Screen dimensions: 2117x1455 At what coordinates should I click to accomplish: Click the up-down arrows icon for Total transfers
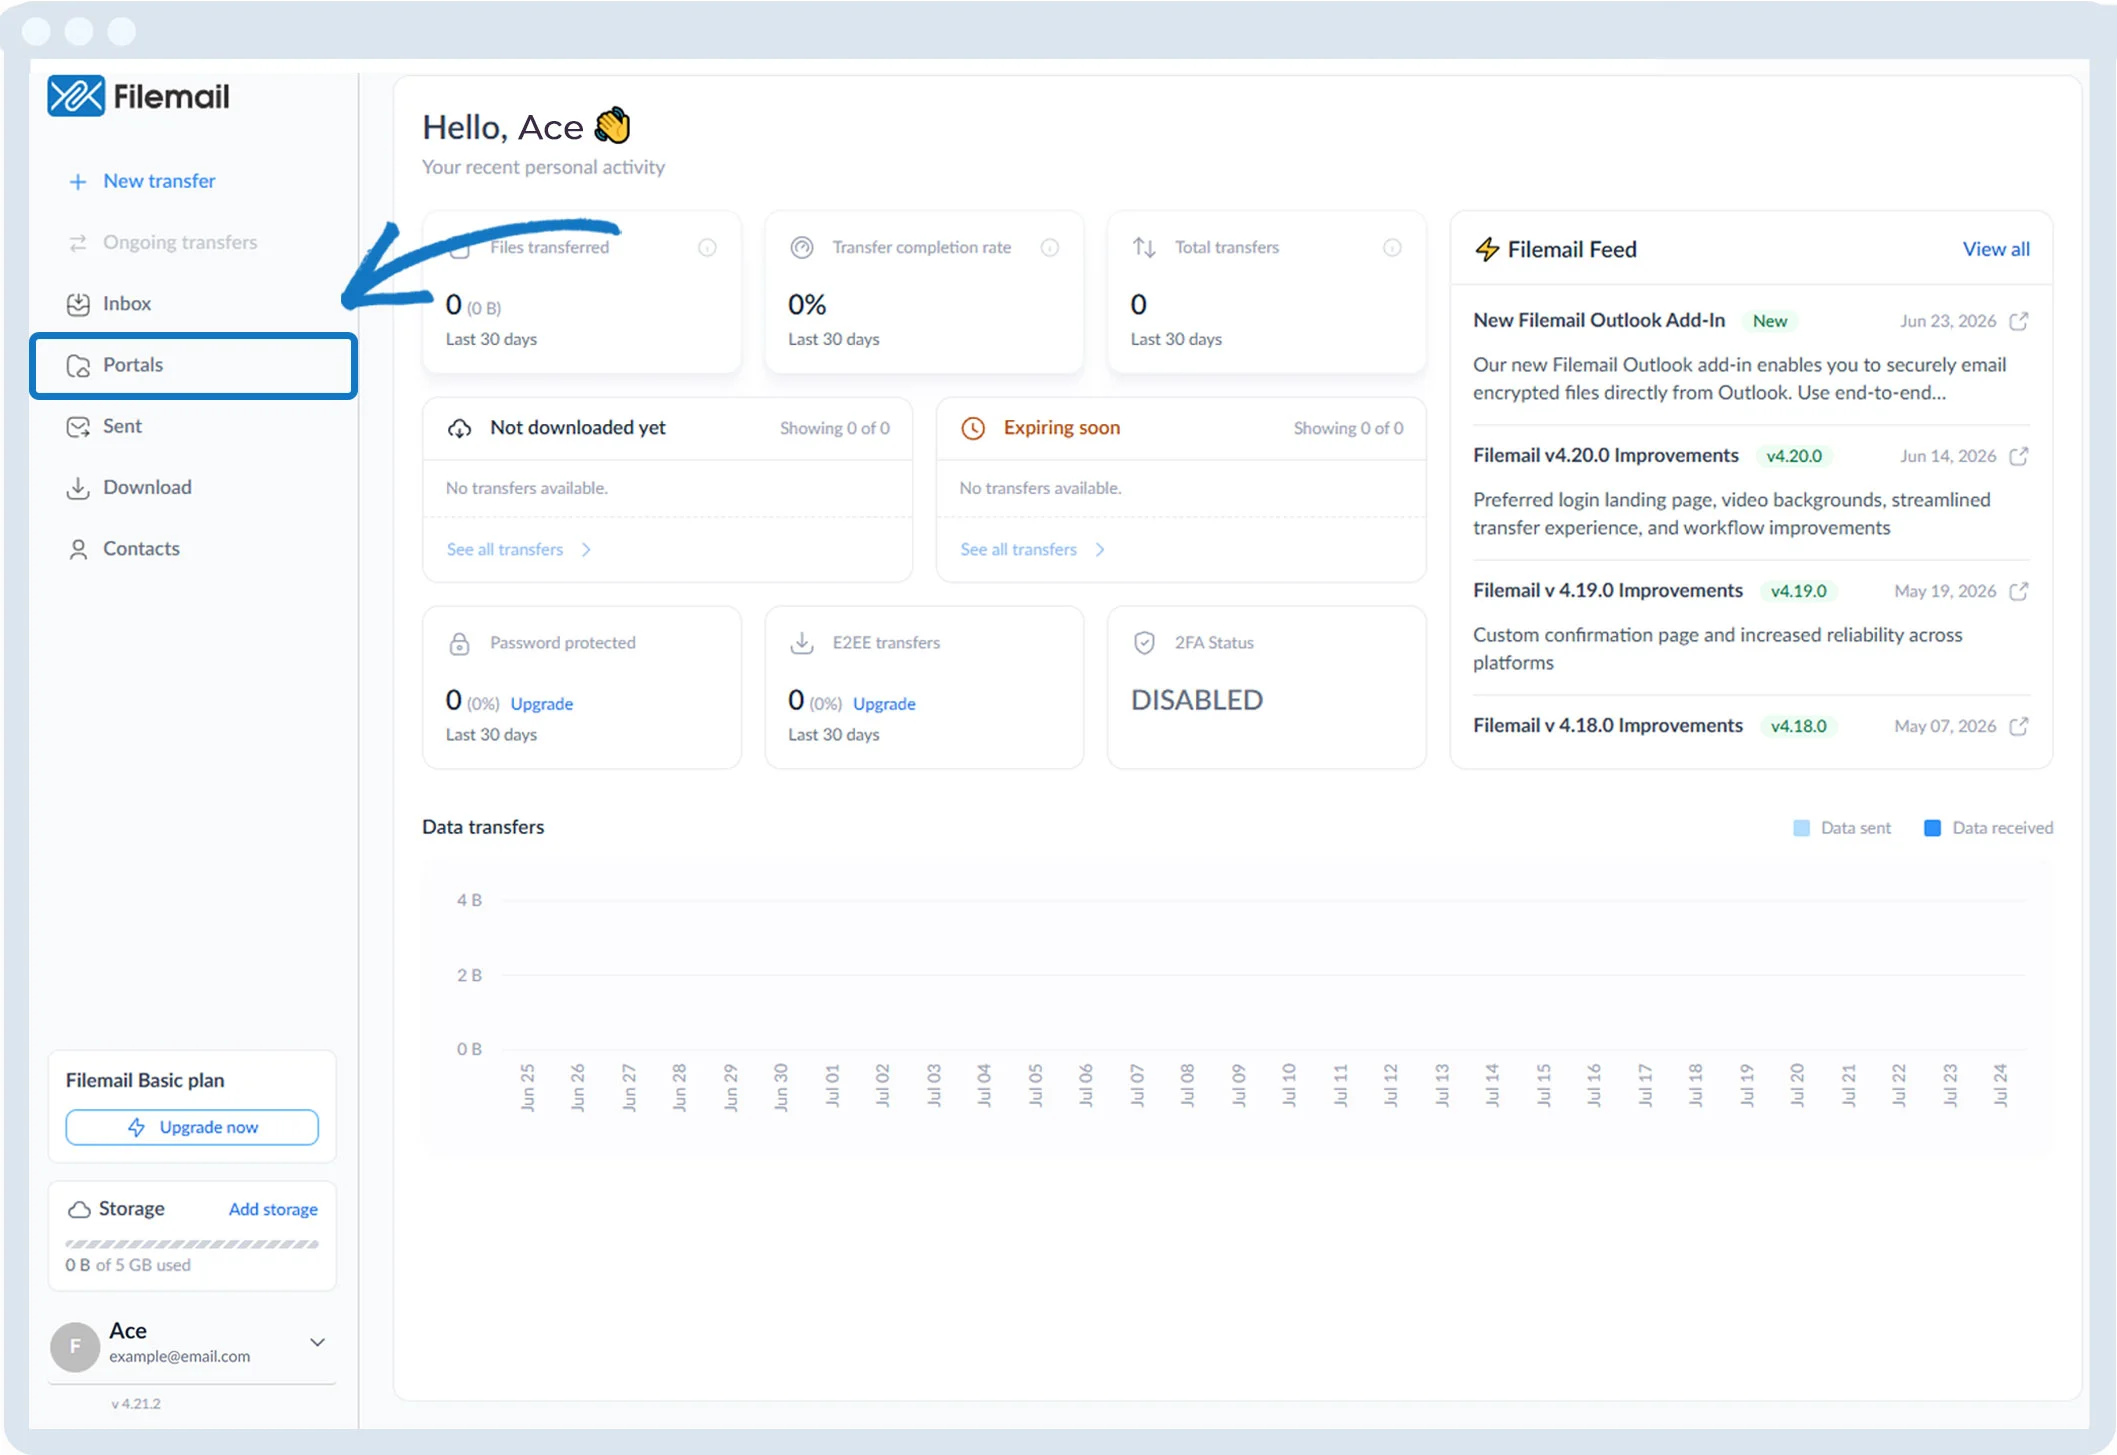click(x=1144, y=247)
